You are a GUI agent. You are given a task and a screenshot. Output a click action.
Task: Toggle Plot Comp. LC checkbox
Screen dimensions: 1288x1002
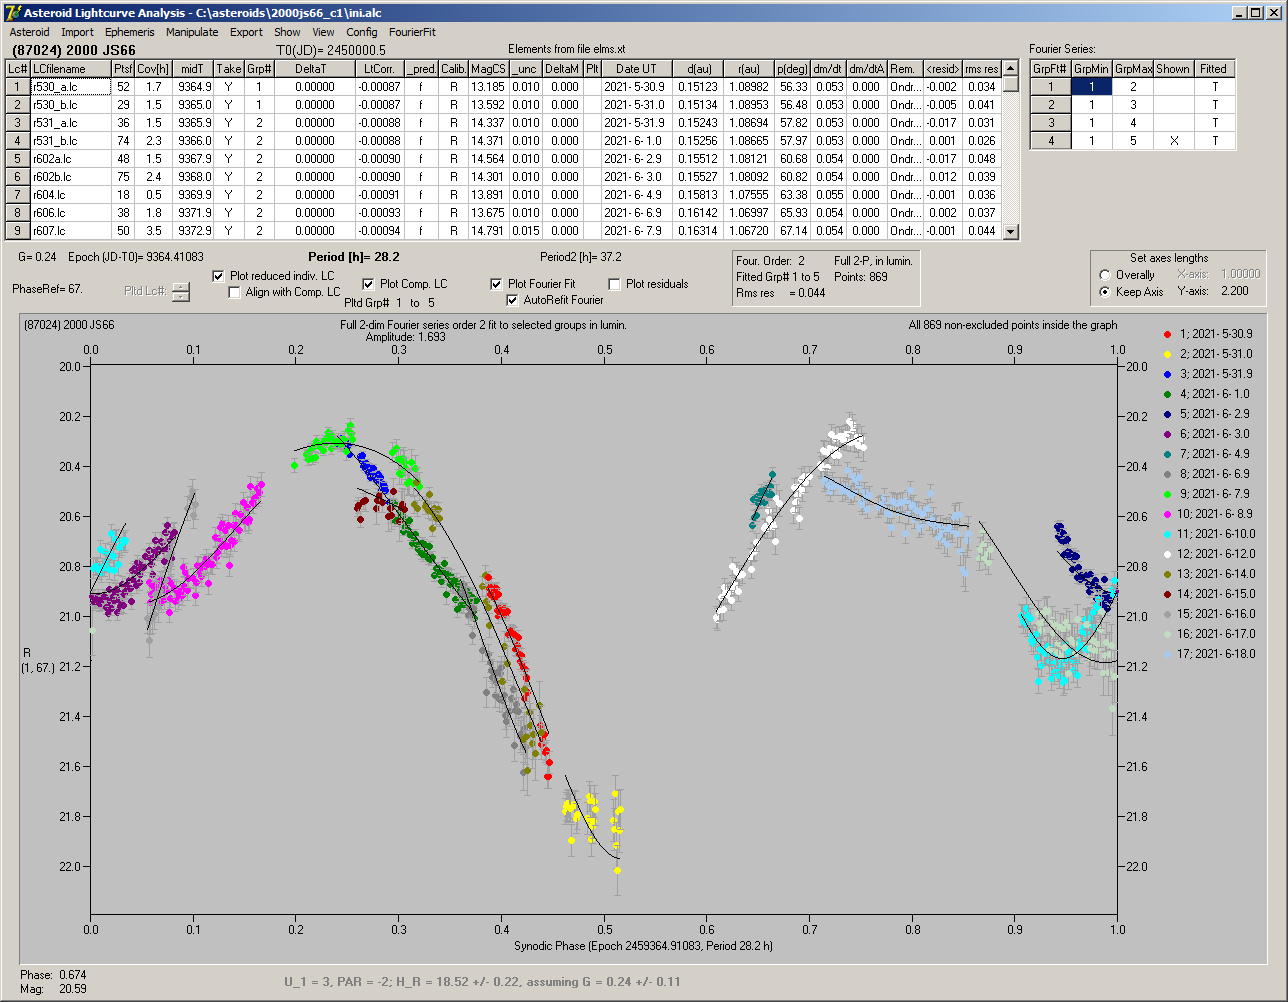(x=368, y=284)
